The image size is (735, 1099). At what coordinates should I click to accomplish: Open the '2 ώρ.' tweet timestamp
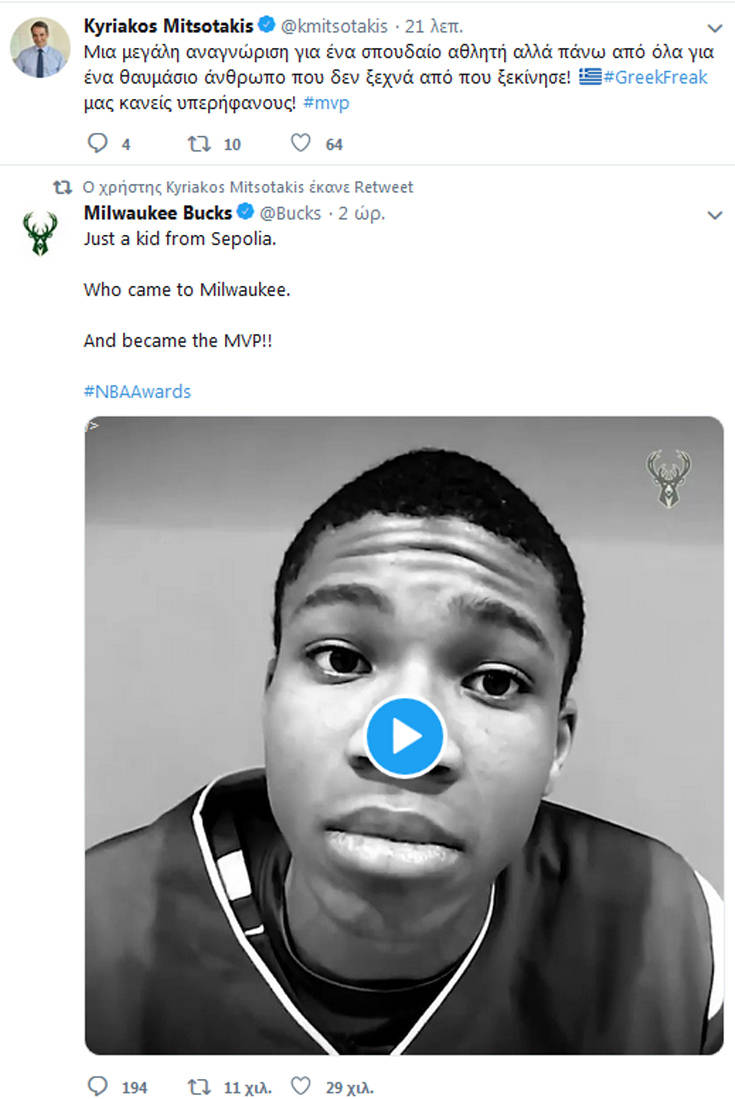(x=362, y=213)
